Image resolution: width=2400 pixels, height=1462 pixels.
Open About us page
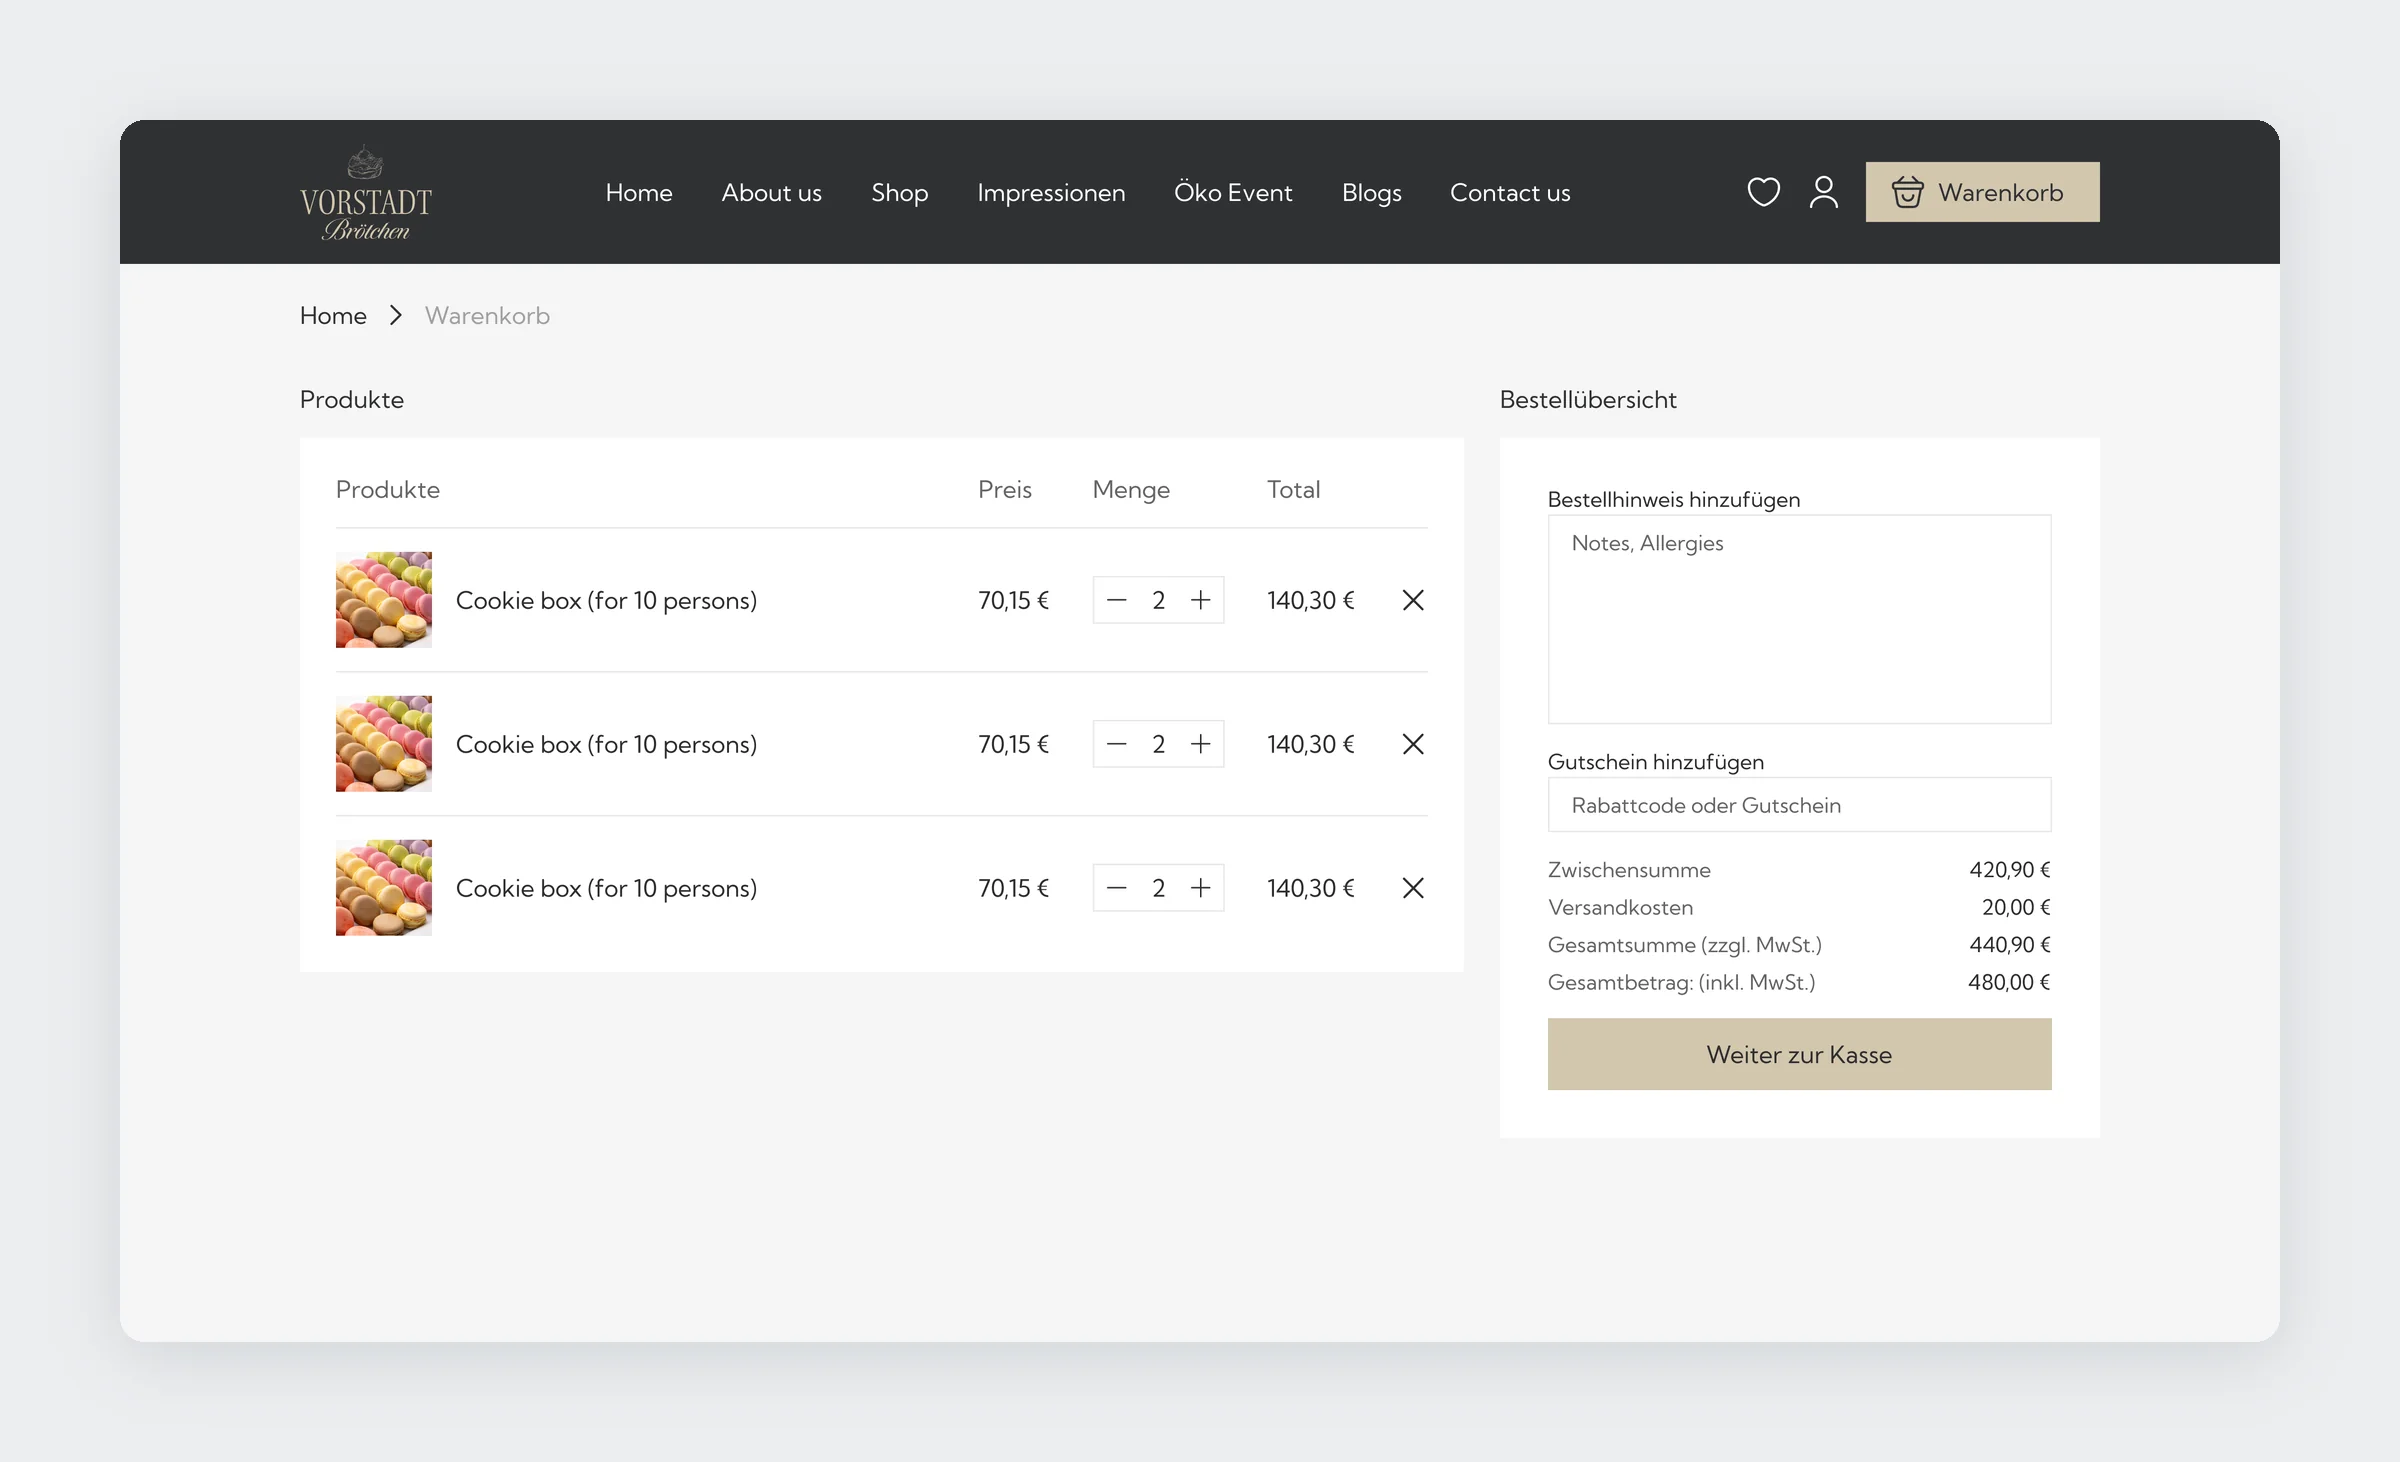pos(772,192)
